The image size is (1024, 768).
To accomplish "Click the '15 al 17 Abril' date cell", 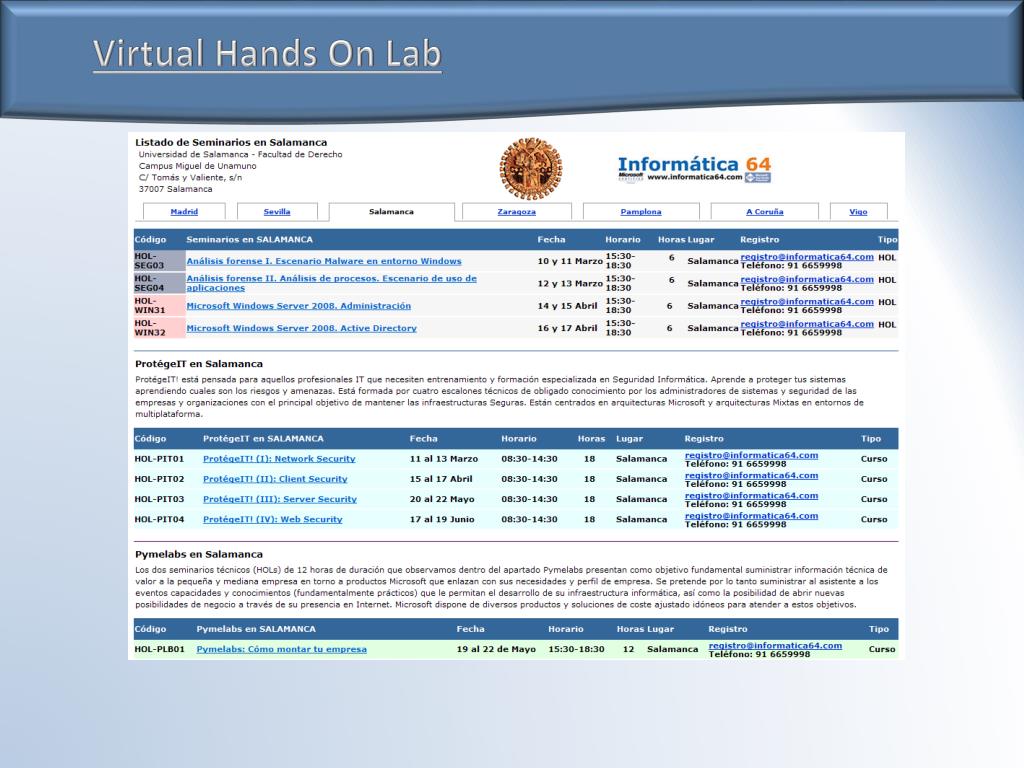I will [441, 479].
